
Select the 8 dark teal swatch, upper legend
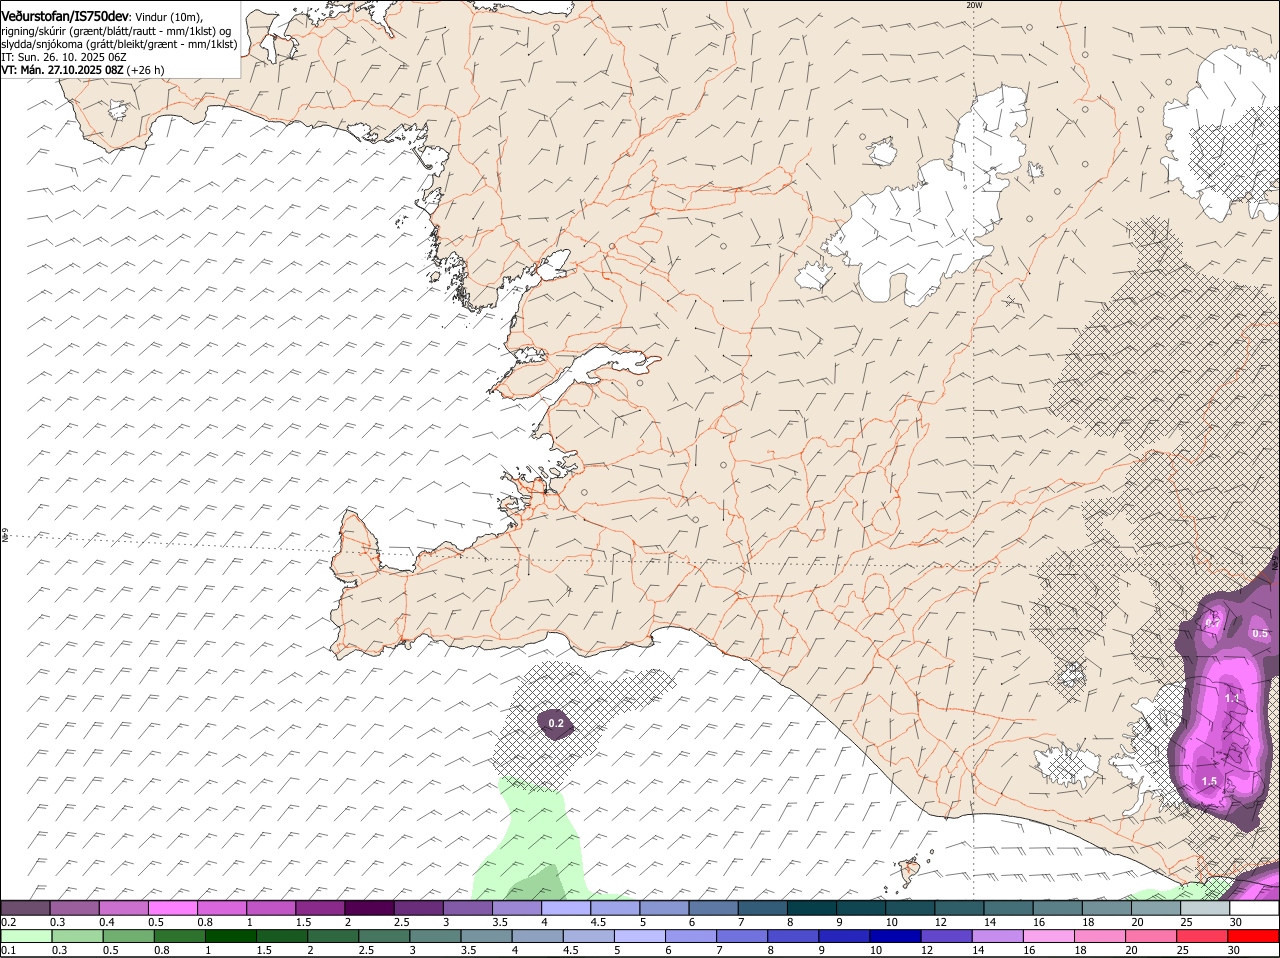point(813,908)
